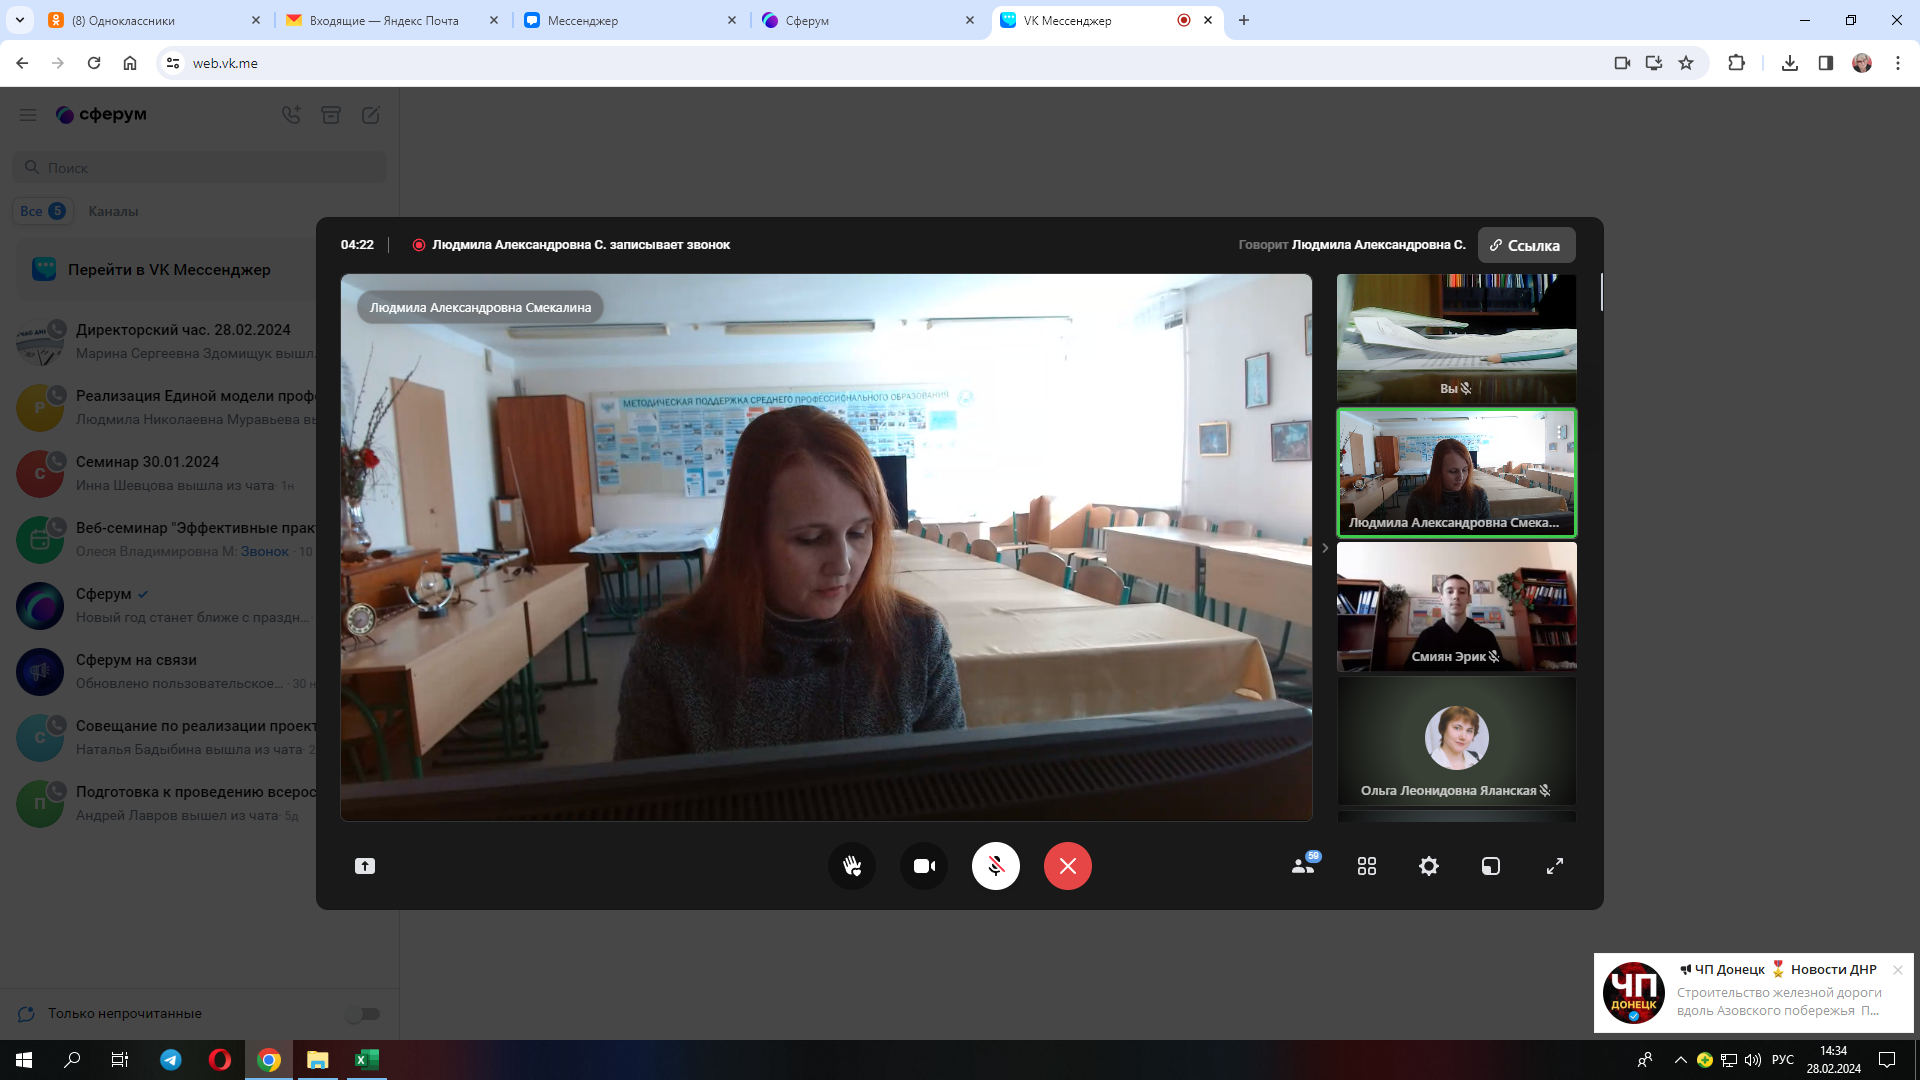Select your own video thumbnail
The width and height of the screenshot is (1920, 1080).
click(x=1457, y=338)
